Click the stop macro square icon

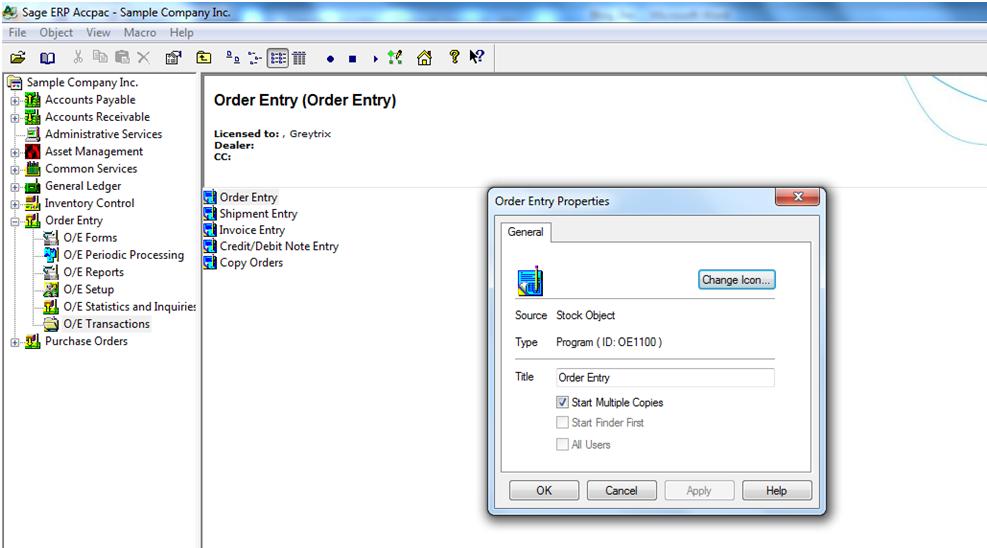[352, 59]
